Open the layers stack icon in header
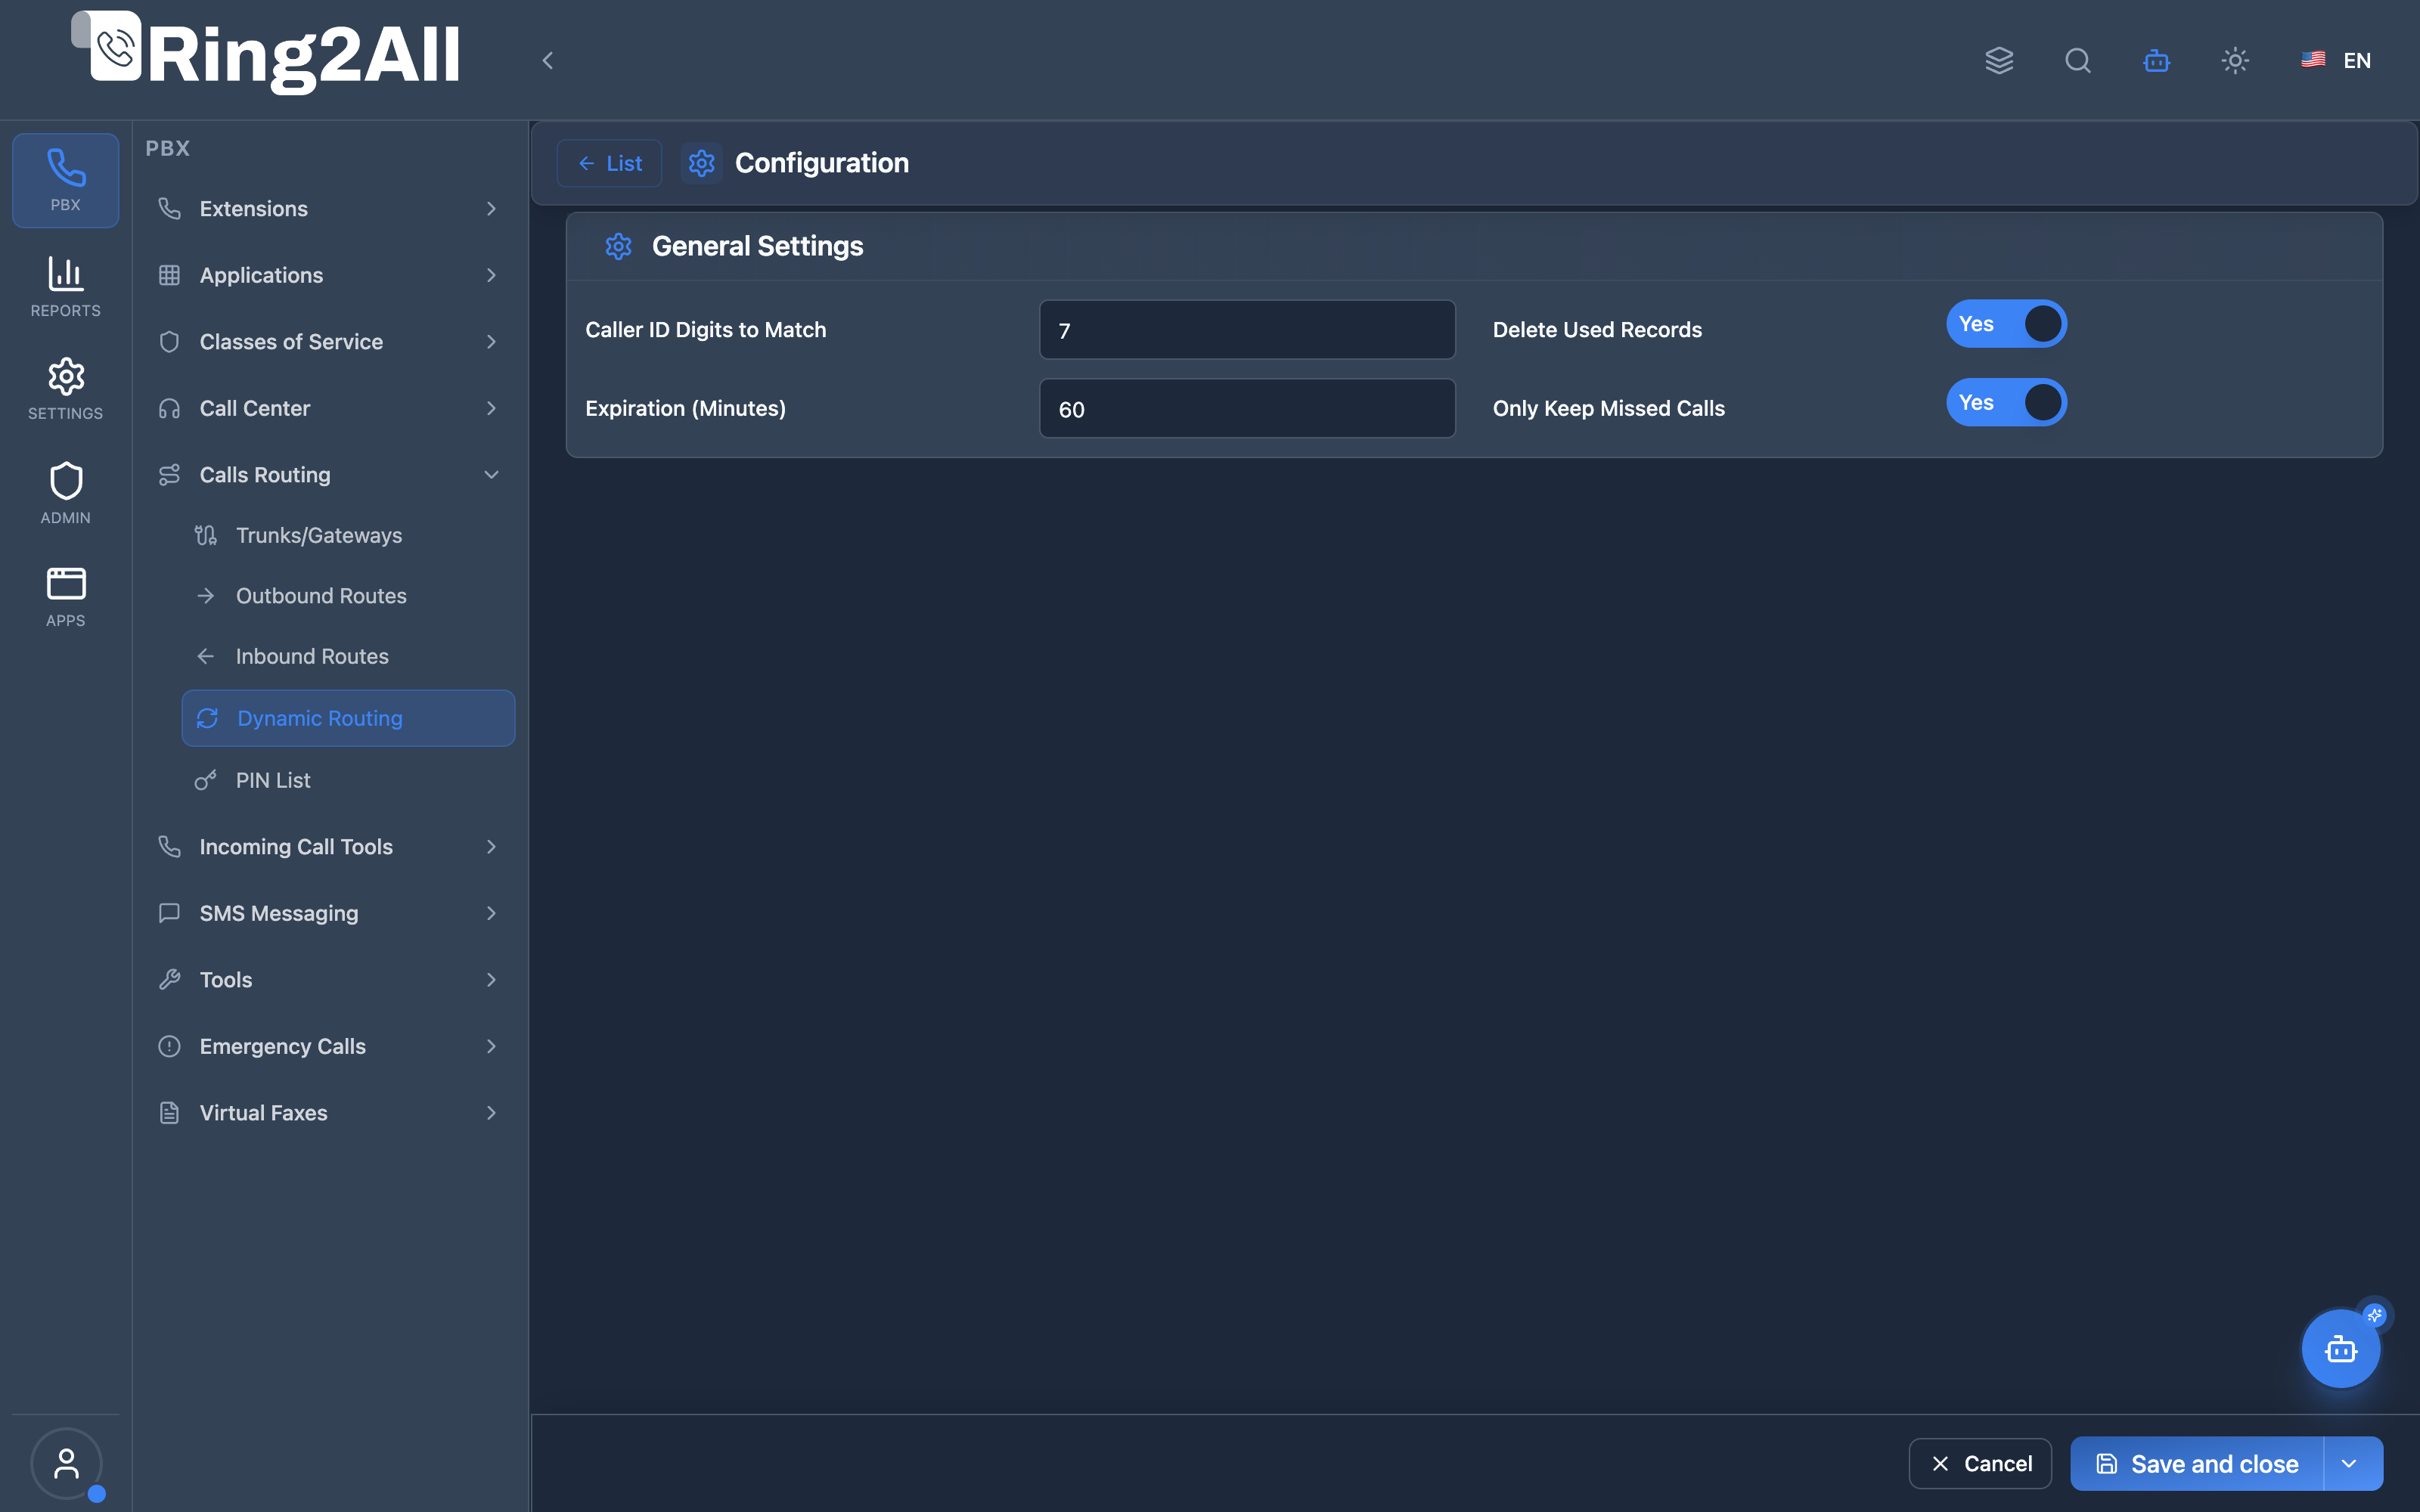This screenshot has width=2420, height=1512. coord(1999,61)
